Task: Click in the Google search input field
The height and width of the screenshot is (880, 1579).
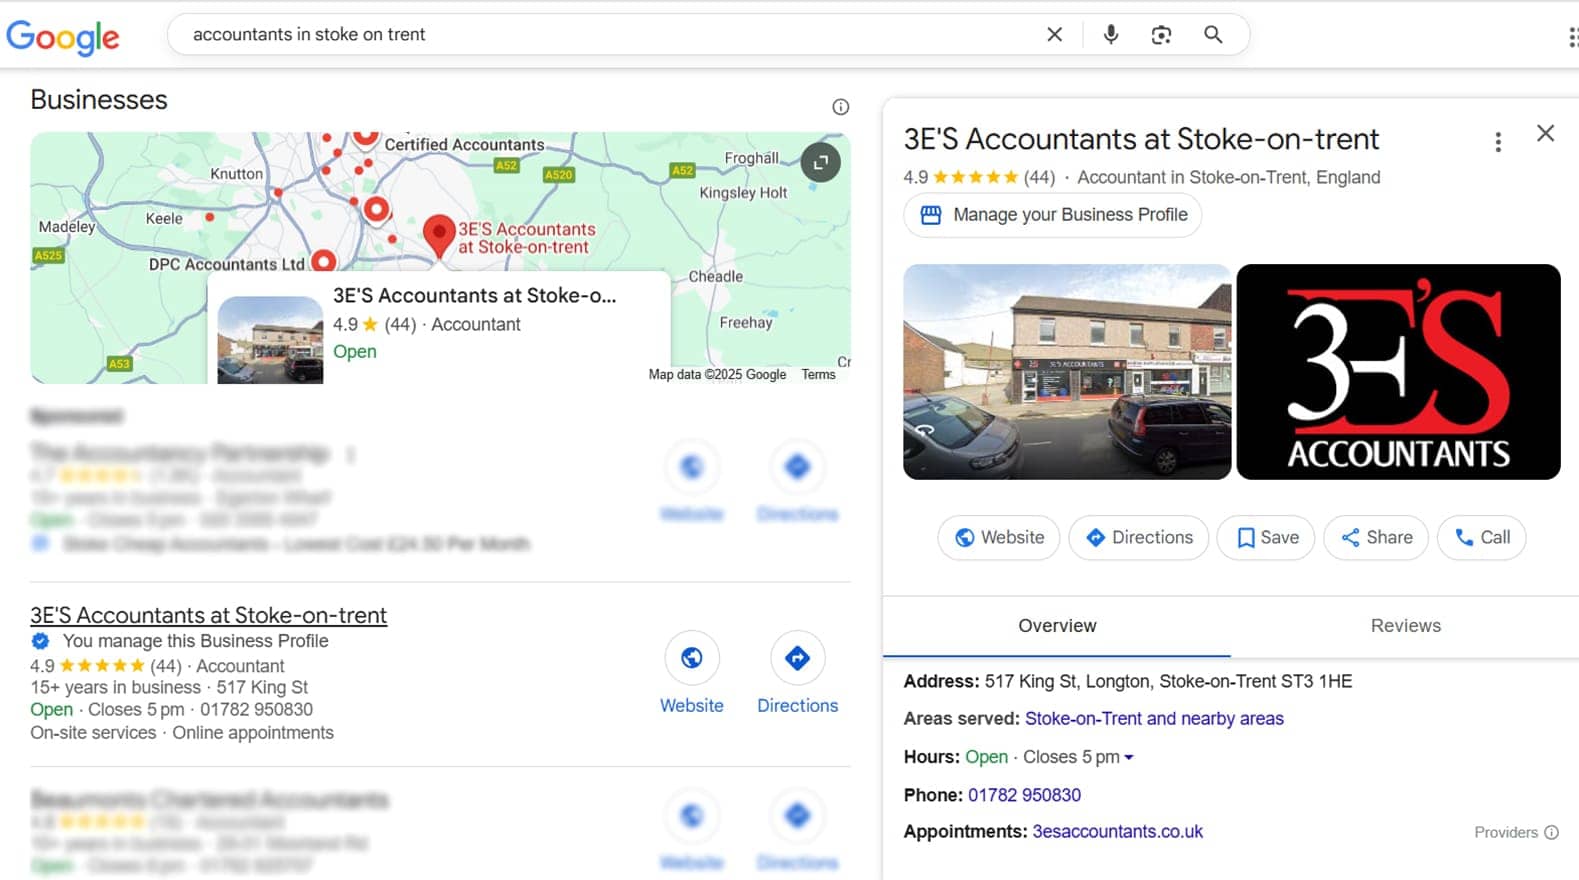Action: (x=600, y=35)
